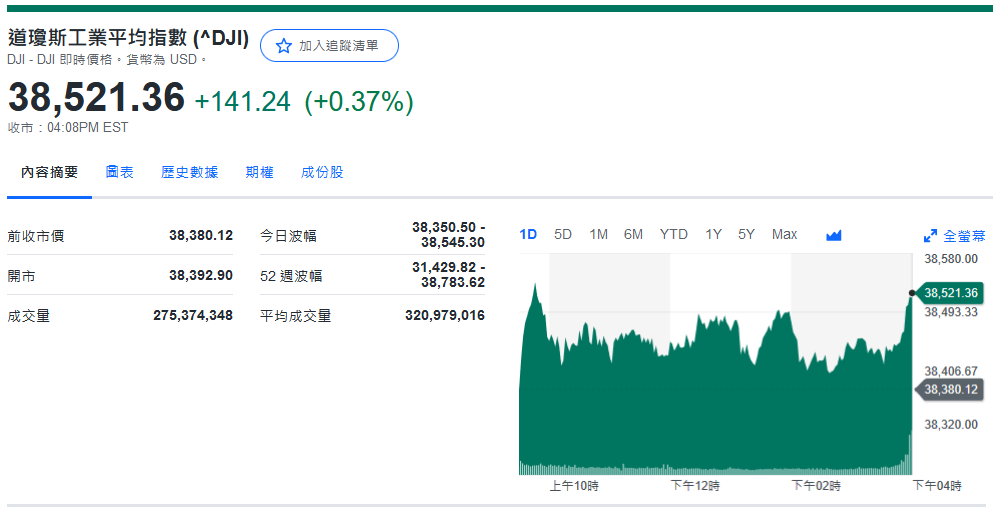Viewport: 993px width, 513px height.
Task: Select the 期權 tab
Action: [x=259, y=172]
